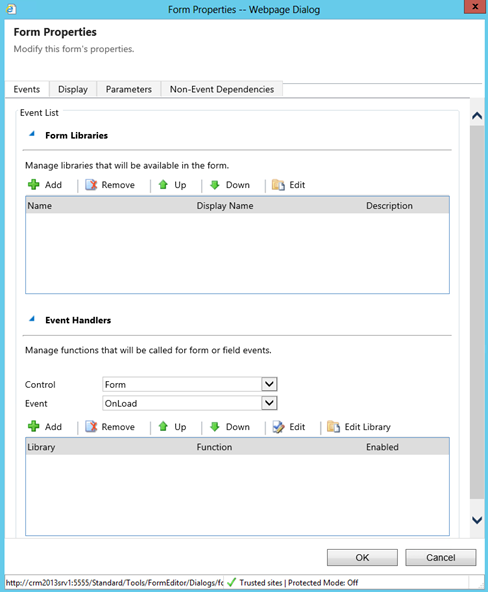
Task: Move event handler down in list
Action: (x=230, y=427)
